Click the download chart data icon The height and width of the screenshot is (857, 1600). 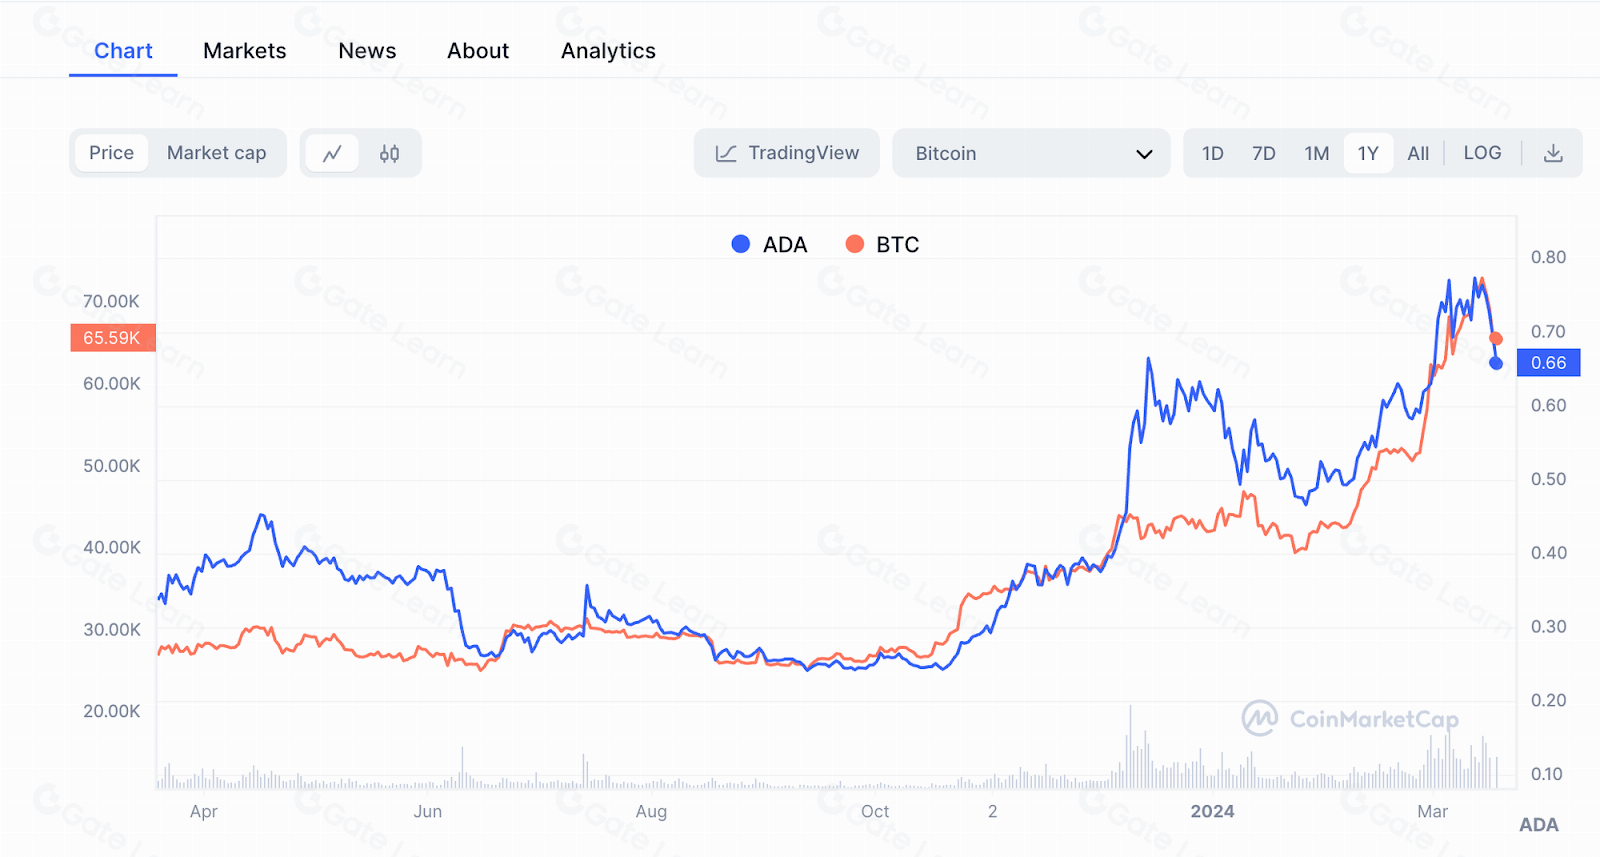point(1552,153)
